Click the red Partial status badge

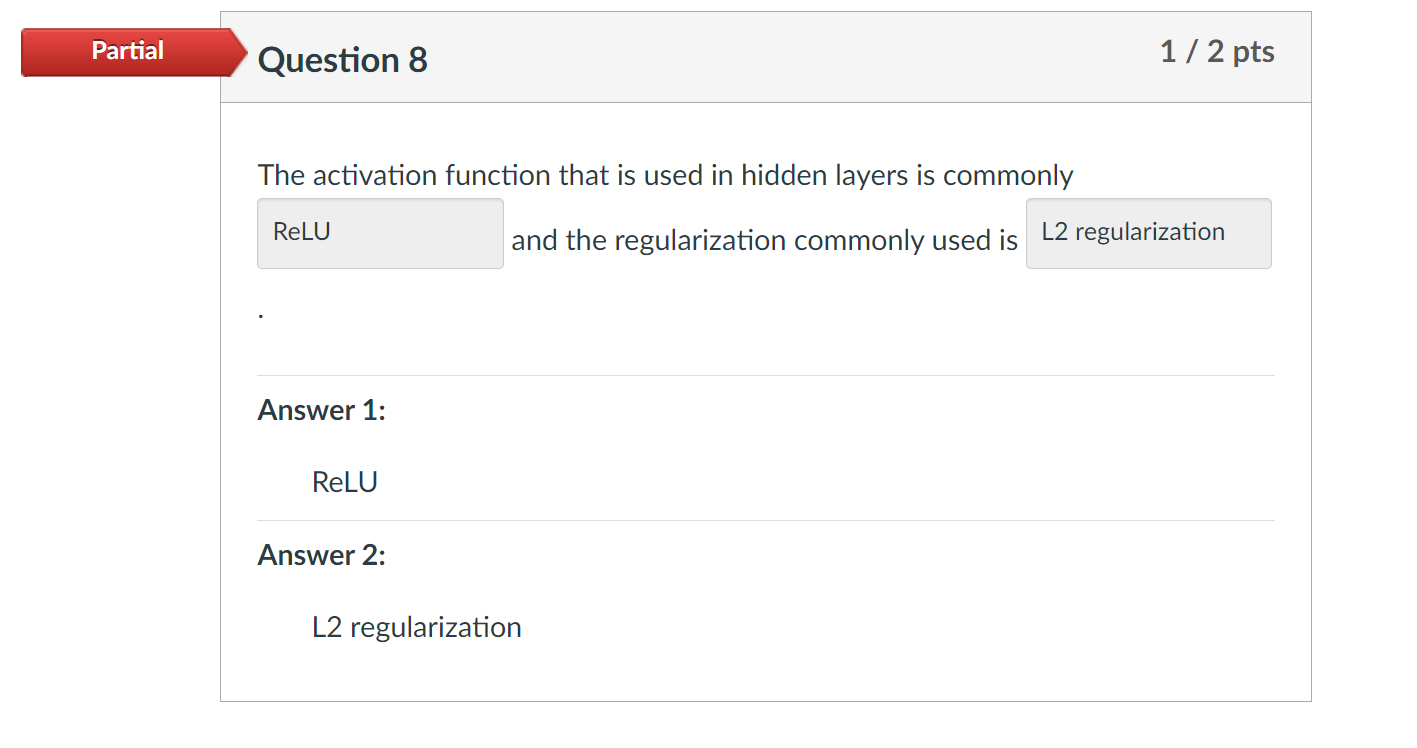point(127,51)
